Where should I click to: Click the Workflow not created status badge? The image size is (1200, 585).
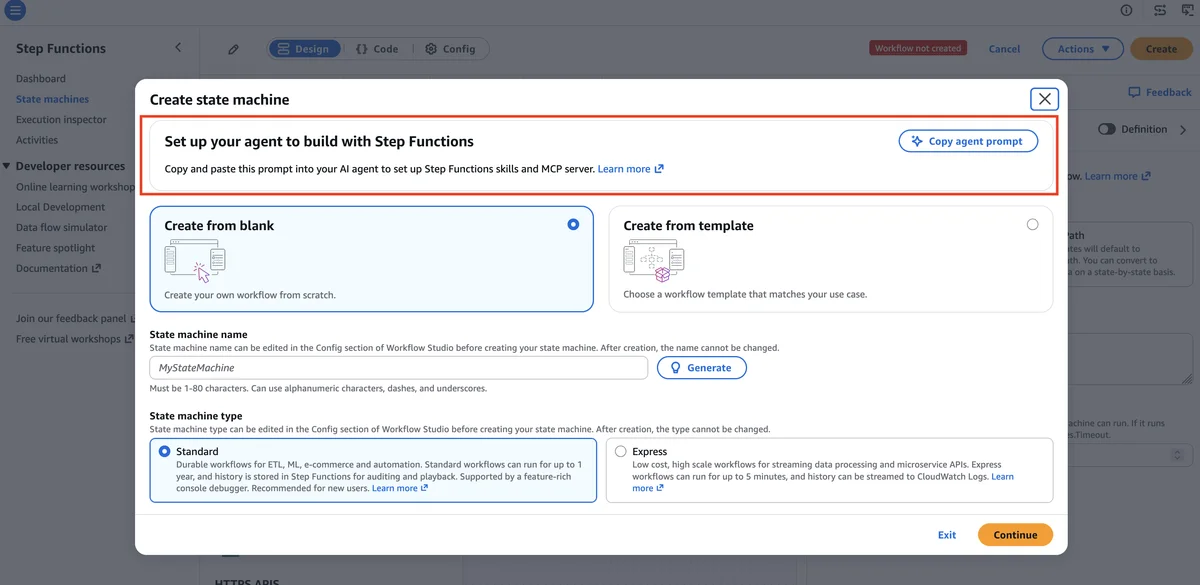click(917, 48)
